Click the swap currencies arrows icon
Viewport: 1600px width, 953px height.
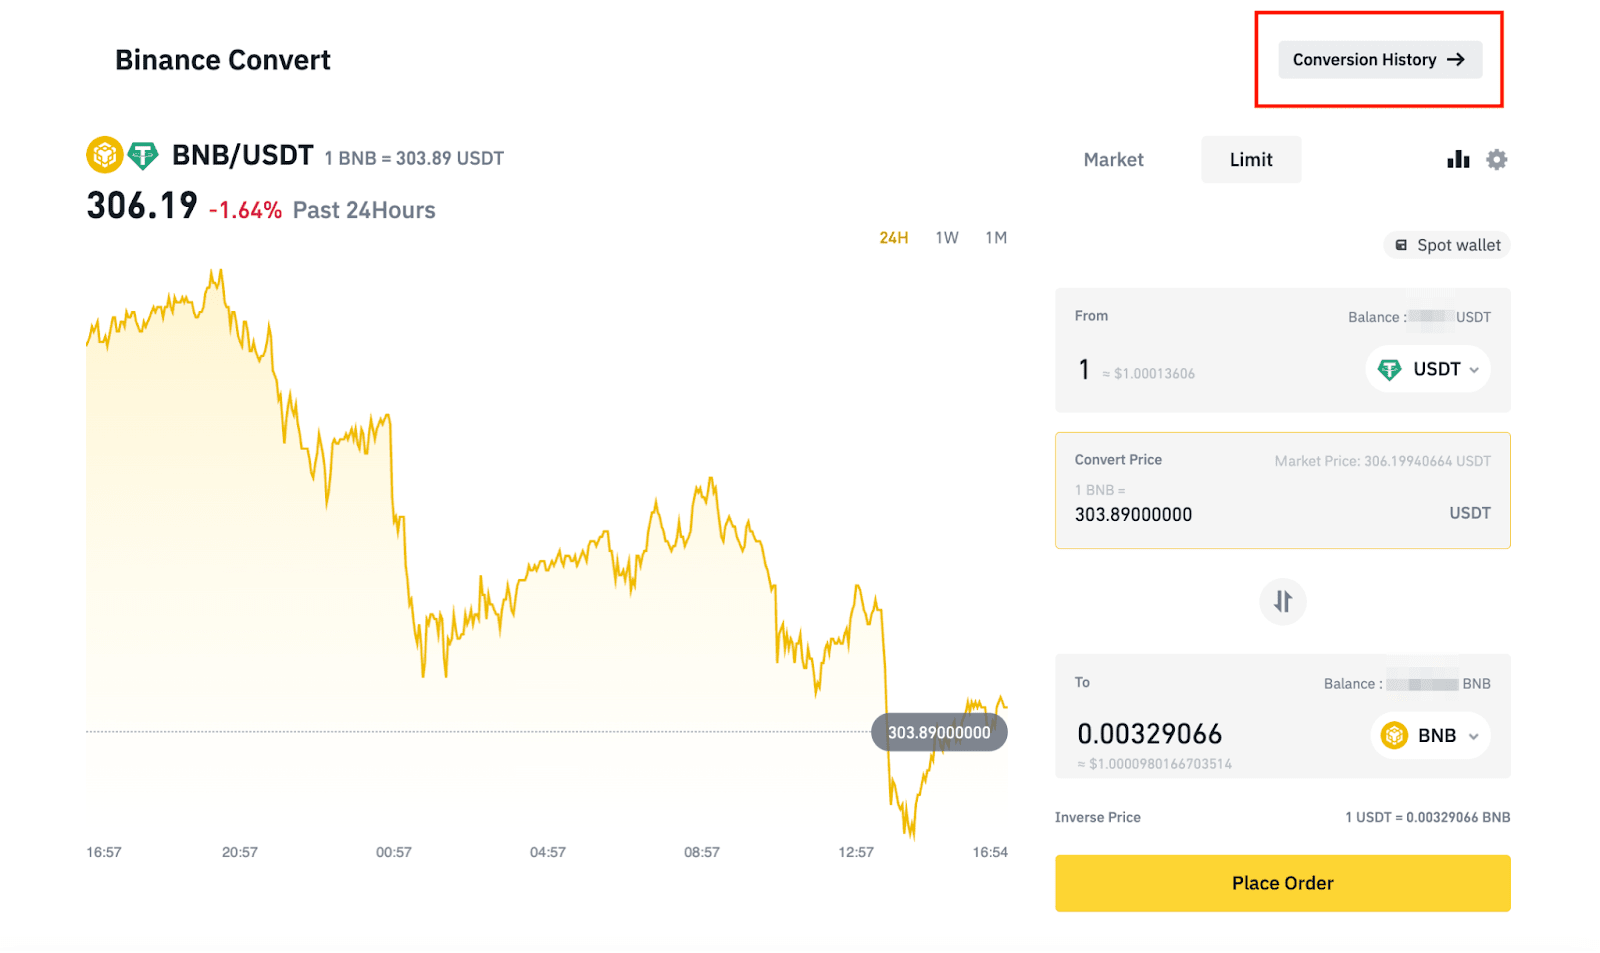coord(1283,601)
